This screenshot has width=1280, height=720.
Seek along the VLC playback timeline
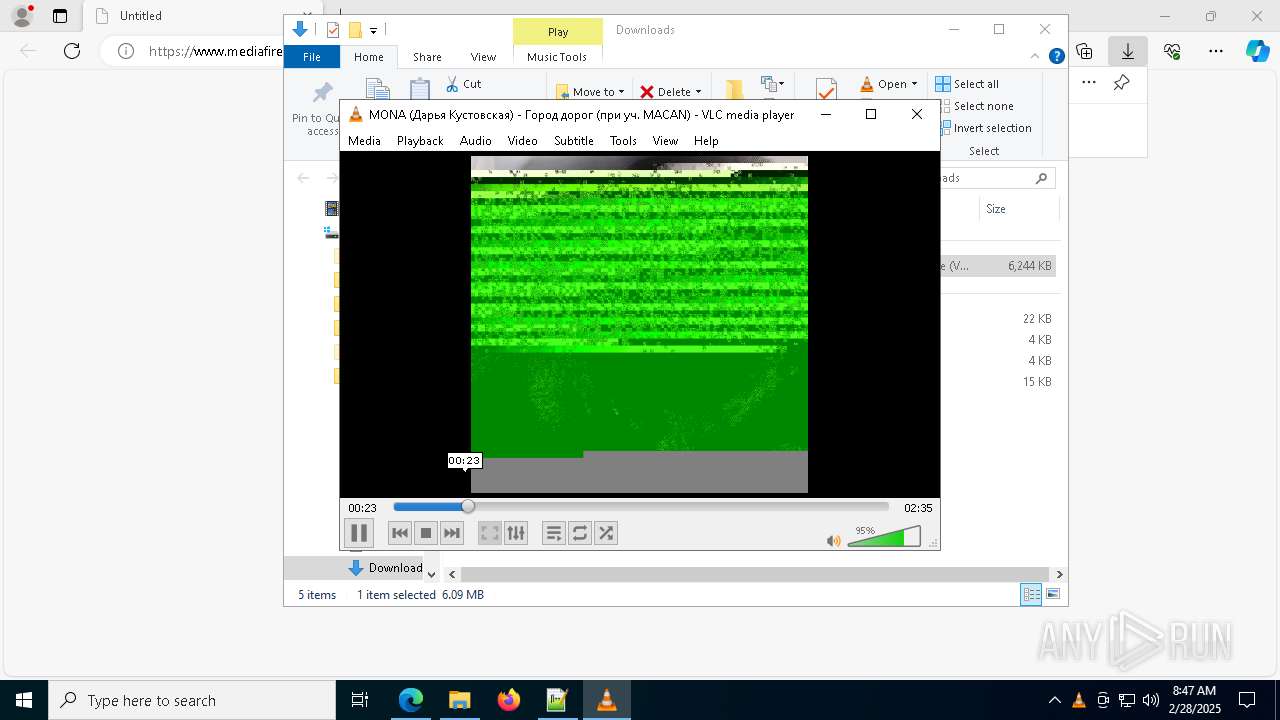point(641,507)
